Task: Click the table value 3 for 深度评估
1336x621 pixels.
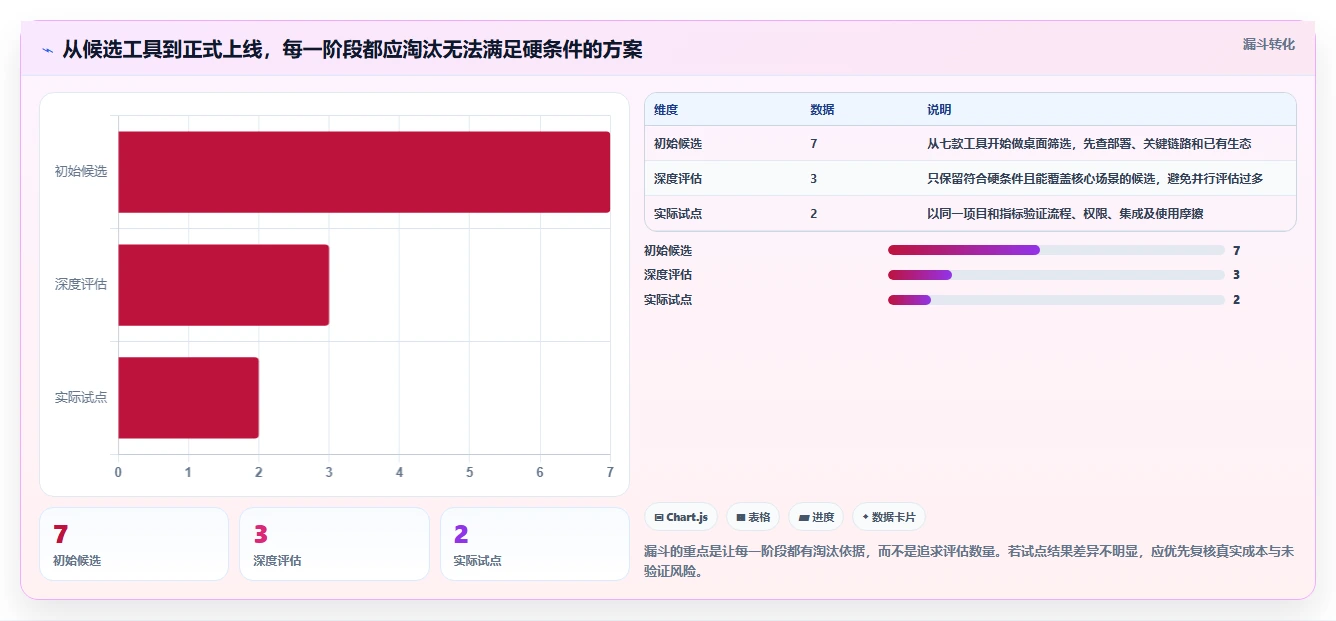Action: (814, 179)
